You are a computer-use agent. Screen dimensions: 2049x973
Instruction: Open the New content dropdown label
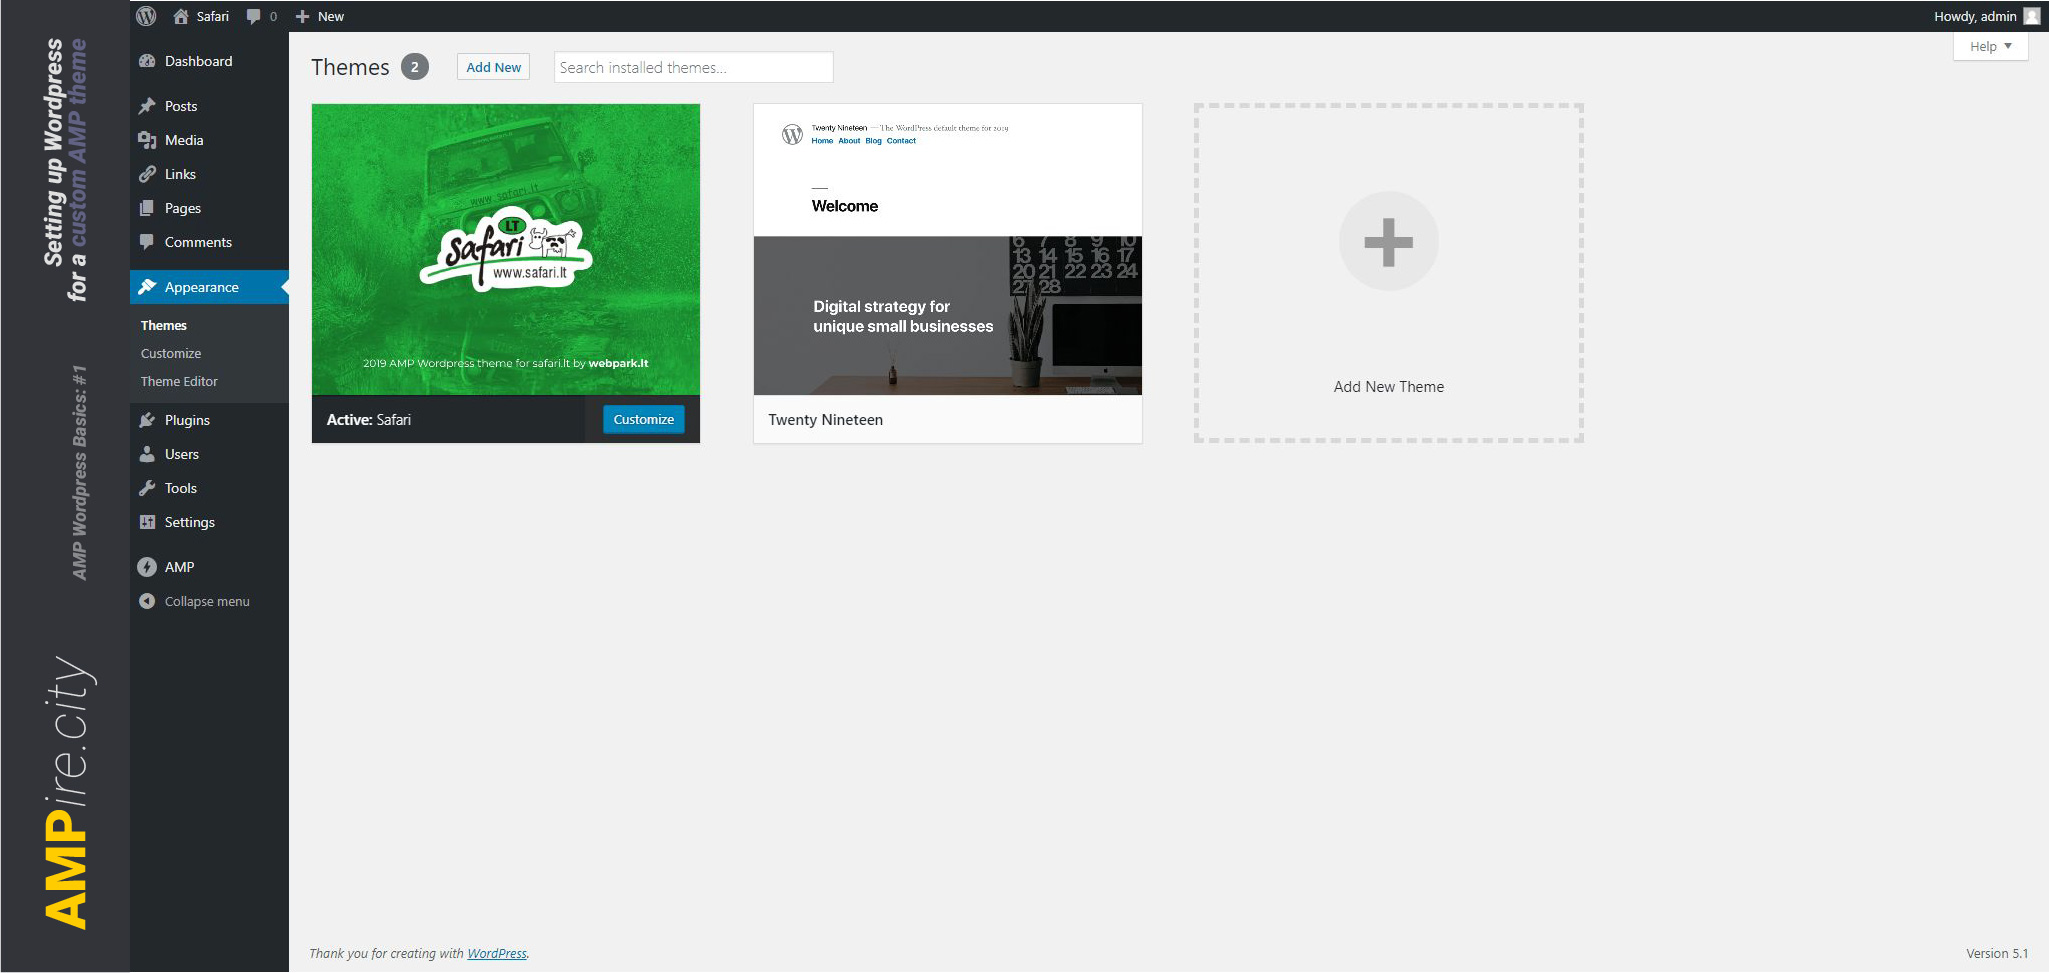[331, 16]
